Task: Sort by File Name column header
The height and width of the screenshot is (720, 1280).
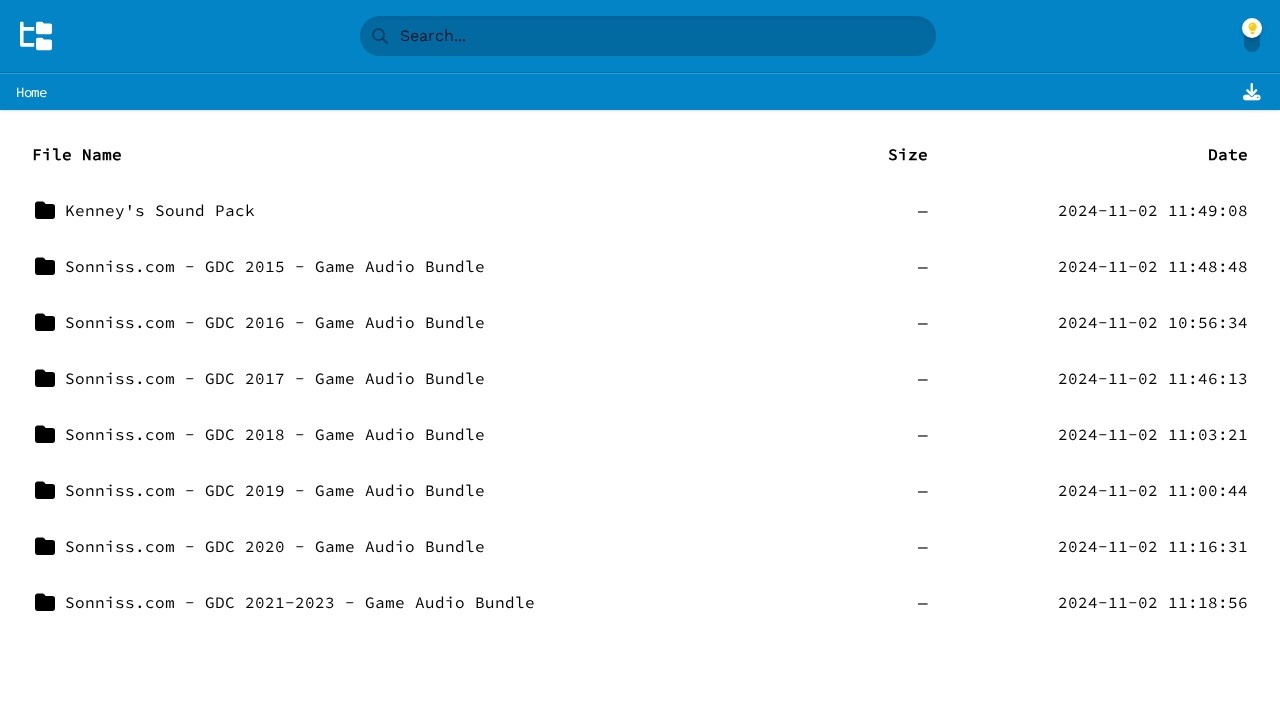Action: (x=77, y=154)
